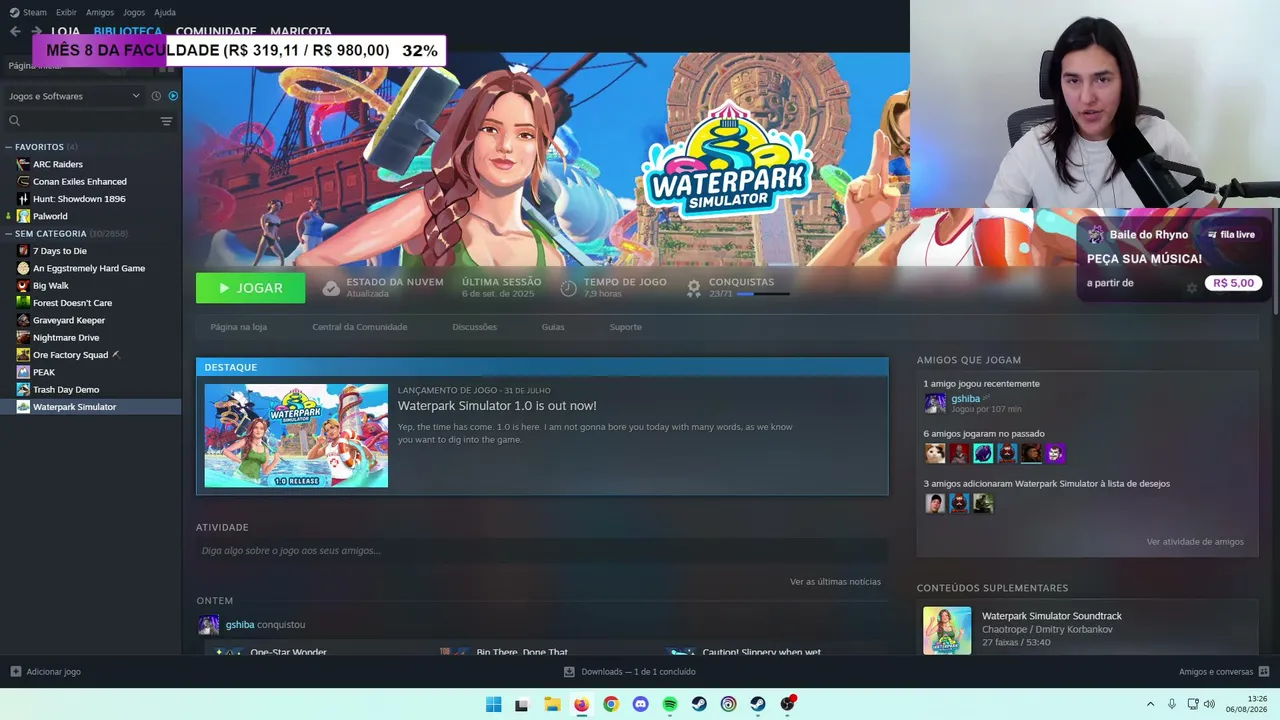This screenshot has height=720, width=1280.
Task: Open the Amigos menu
Action: point(100,12)
